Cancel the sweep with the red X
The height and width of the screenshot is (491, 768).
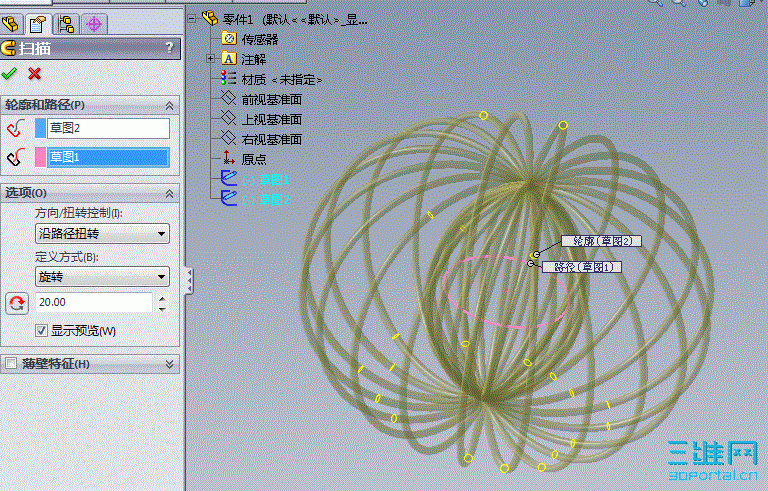coord(34,74)
